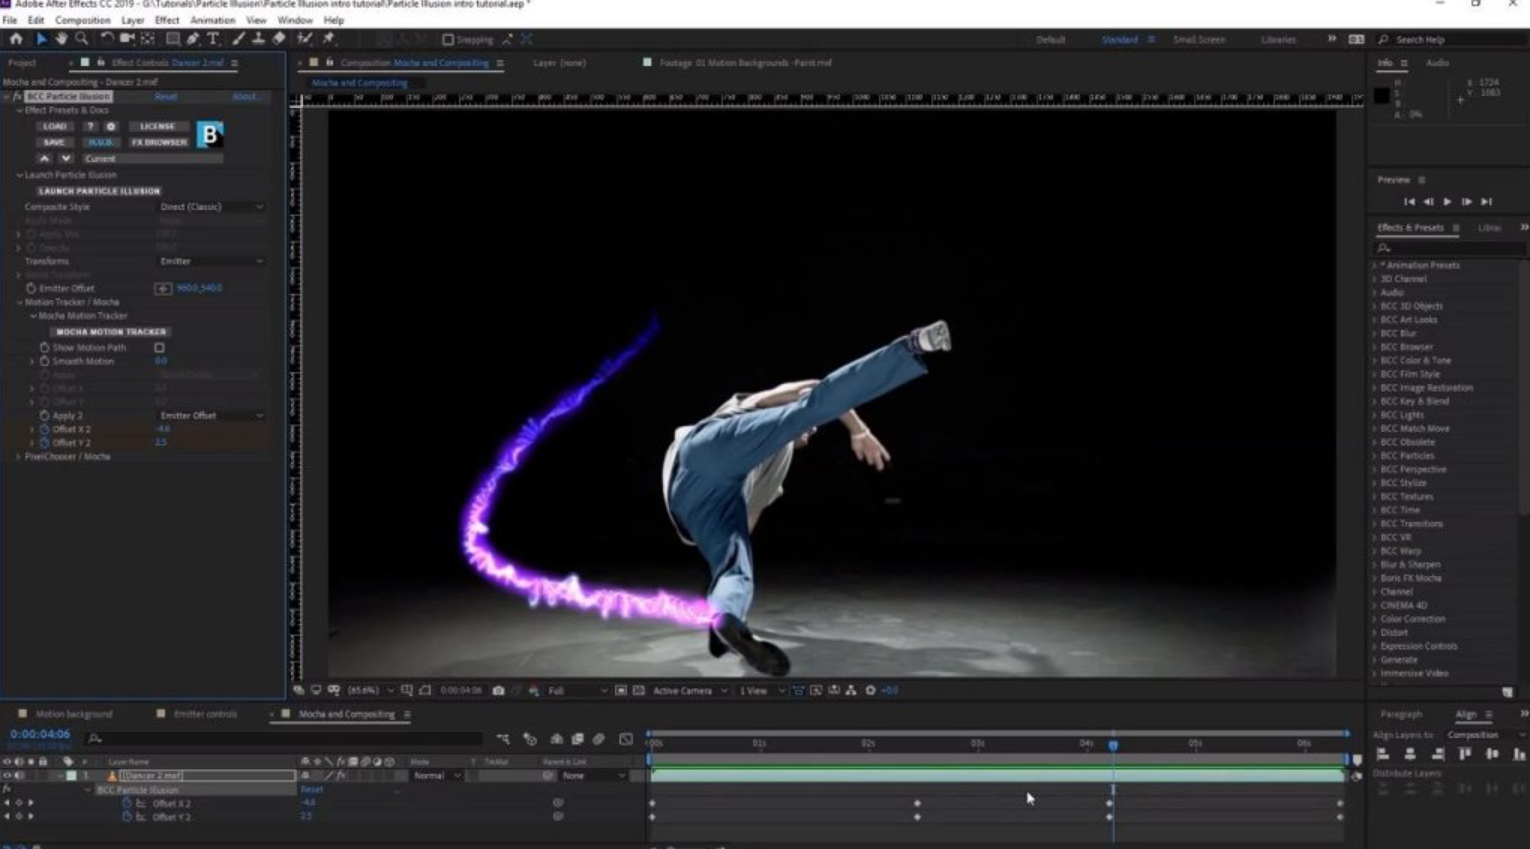Image resolution: width=1530 pixels, height=849 pixels.
Task: Select the Selection arrow tool
Action: (x=41, y=39)
